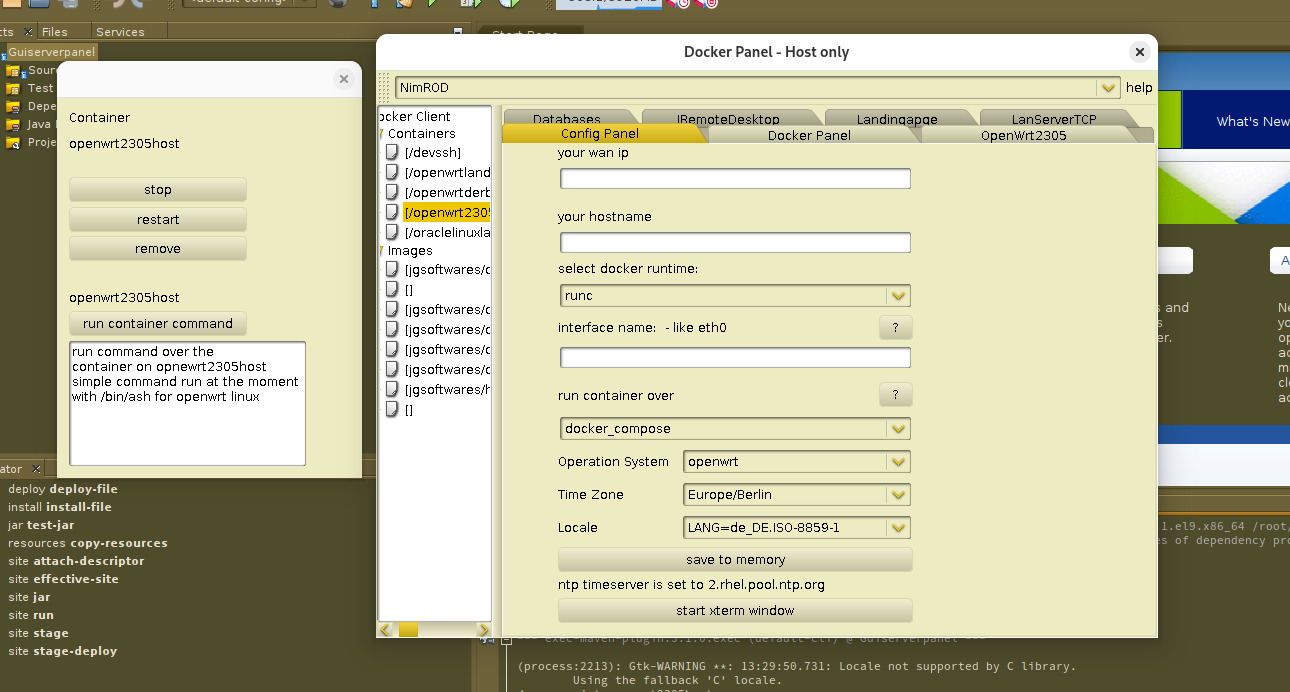The width and height of the screenshot is (1290, 692).
Task: Click the 'your wan ip' text field
Action: click(x=735, y=179)
